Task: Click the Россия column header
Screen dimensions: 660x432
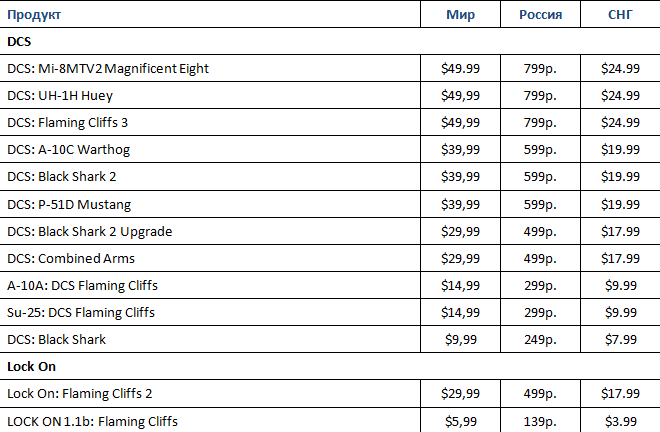Action: coord(540,15)
